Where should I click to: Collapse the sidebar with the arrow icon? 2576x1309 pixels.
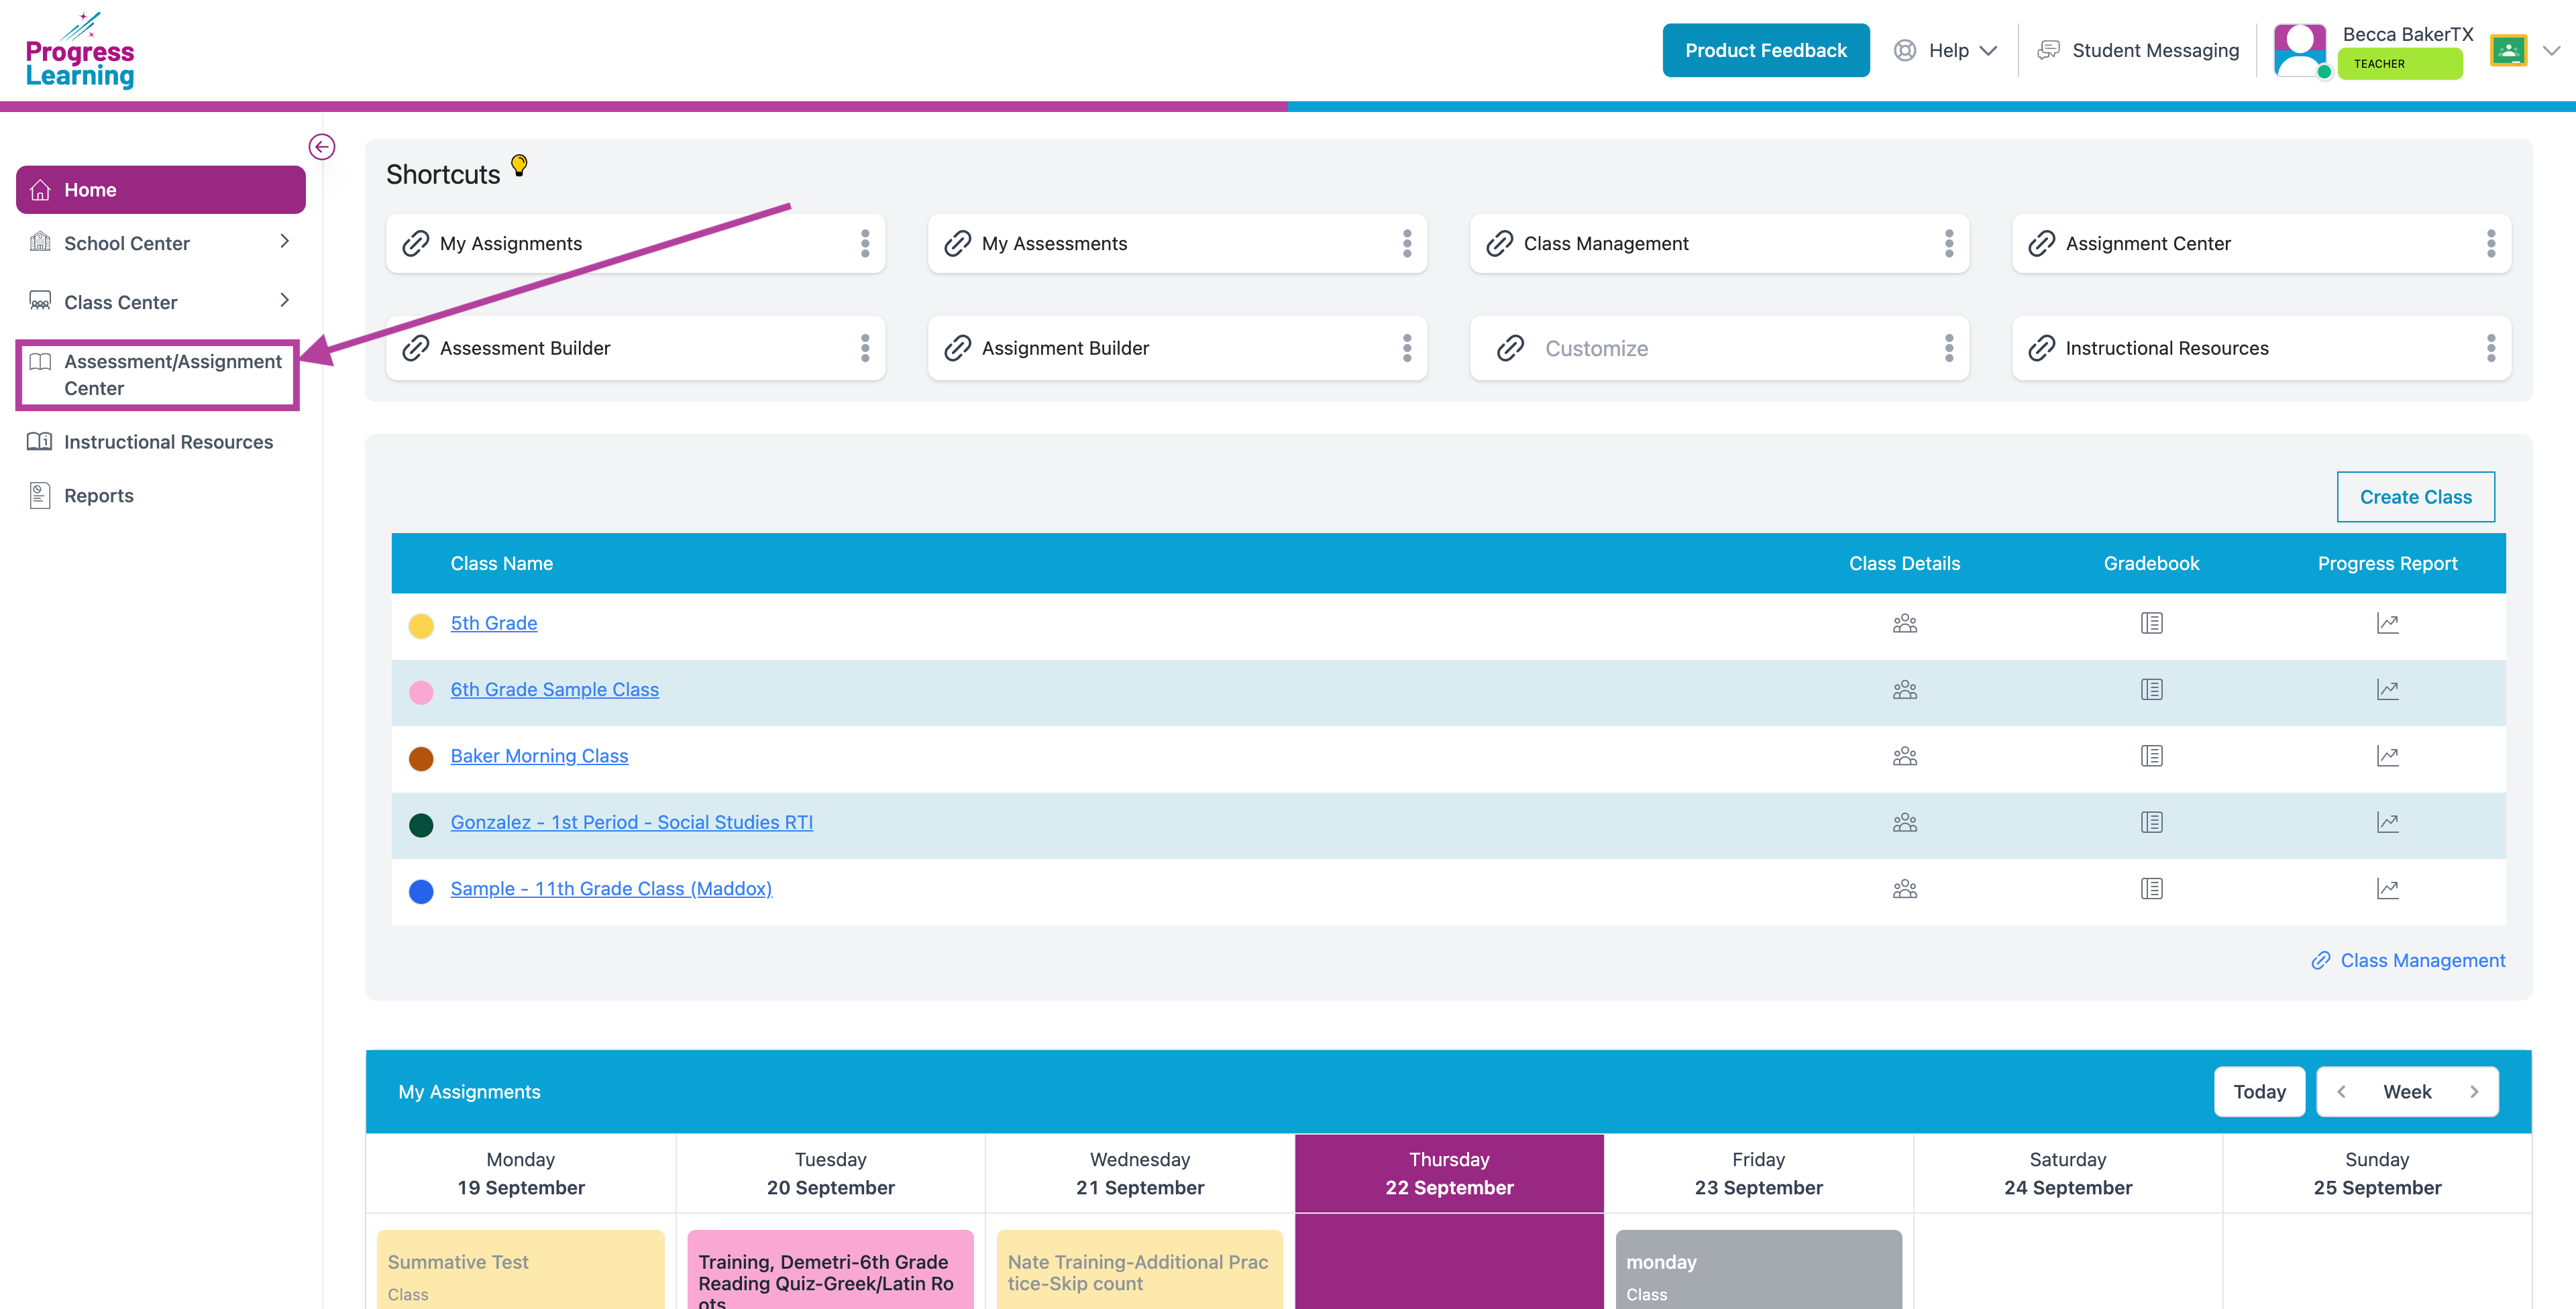321,147
